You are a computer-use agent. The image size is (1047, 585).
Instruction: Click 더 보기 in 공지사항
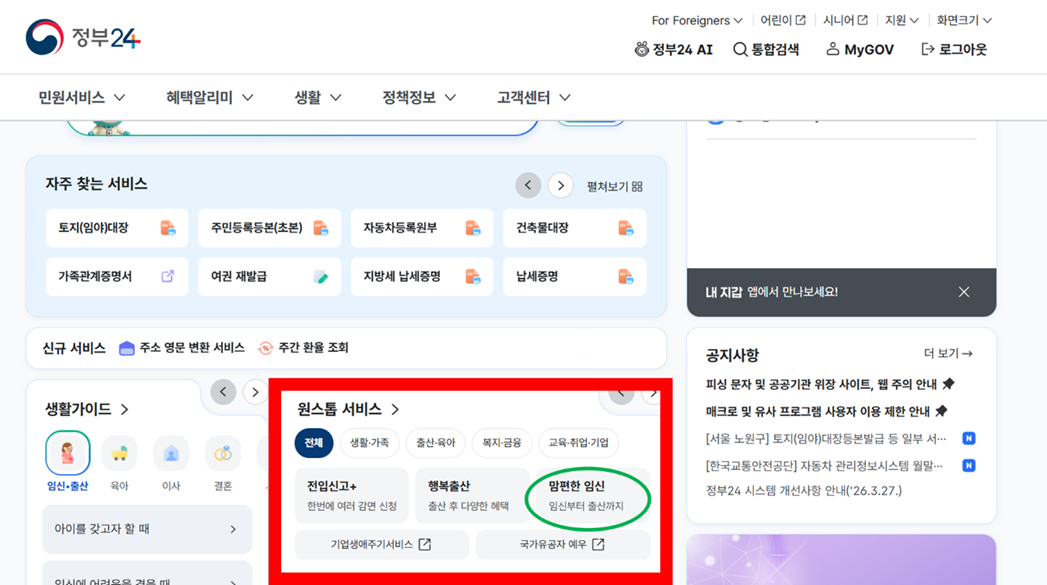coord(948,353)
